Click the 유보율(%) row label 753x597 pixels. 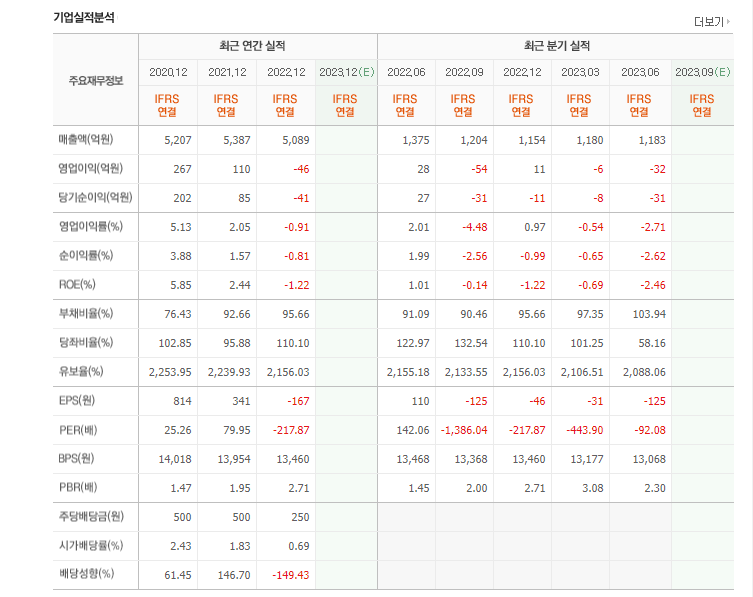81,371
